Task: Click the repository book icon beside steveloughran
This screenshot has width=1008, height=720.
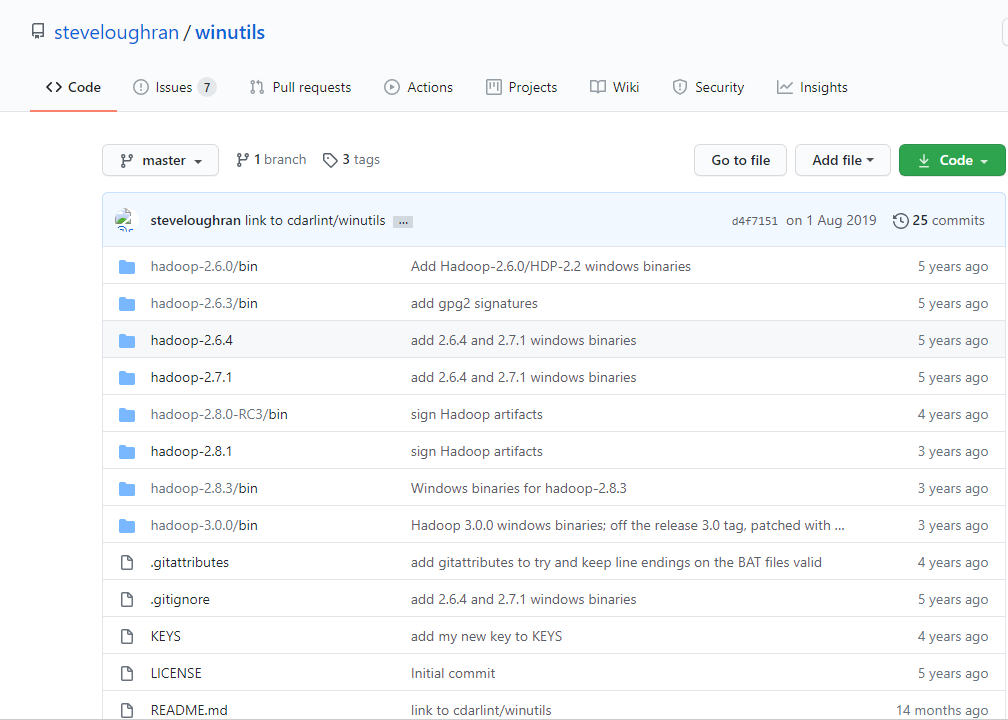Action: 39,32
